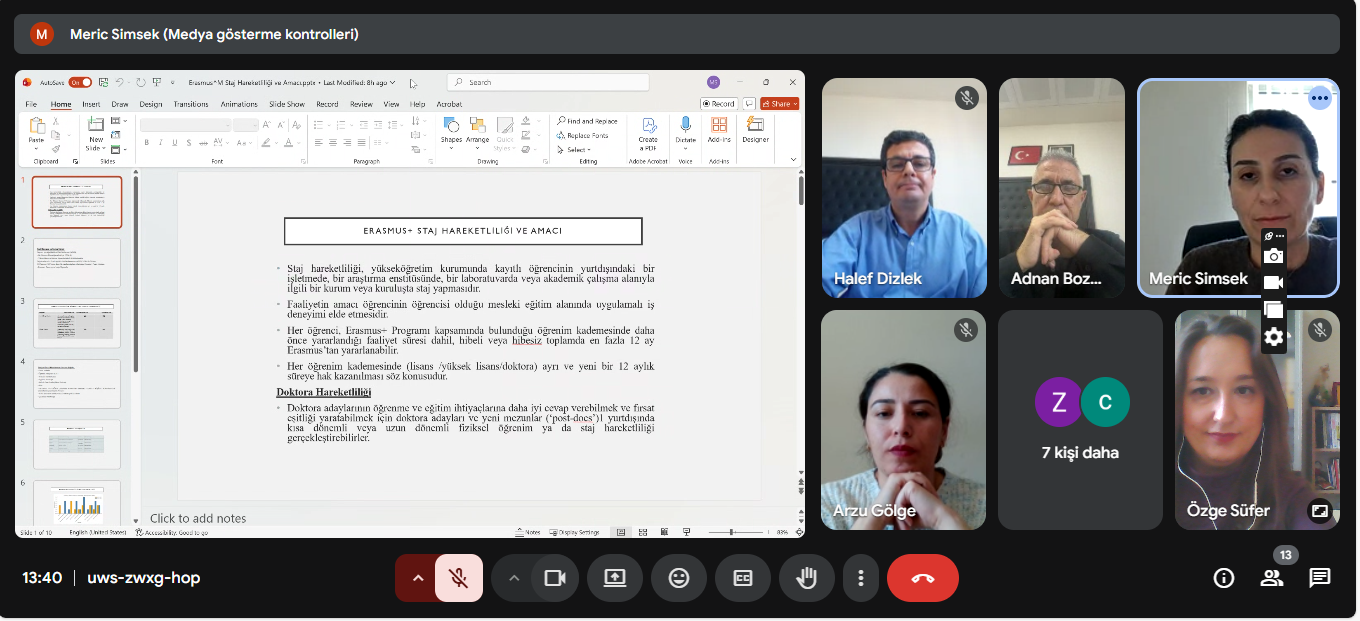Screen dimensions: 1360x621
Task: Expand audio settings arrow beside microphone
Action: point(417,578)
